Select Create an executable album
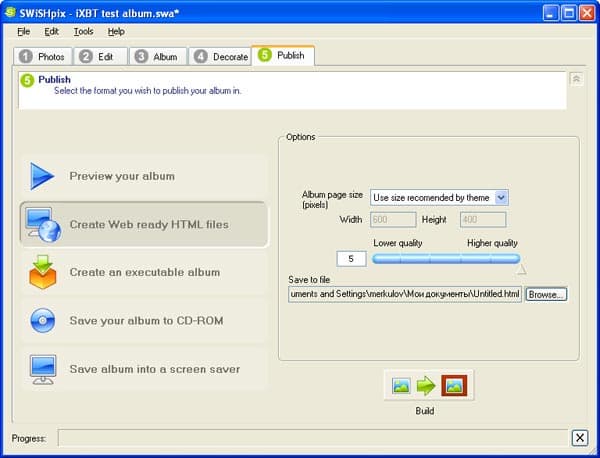The image size is (600, 458). pyautogui.click(x=143, y=272)
